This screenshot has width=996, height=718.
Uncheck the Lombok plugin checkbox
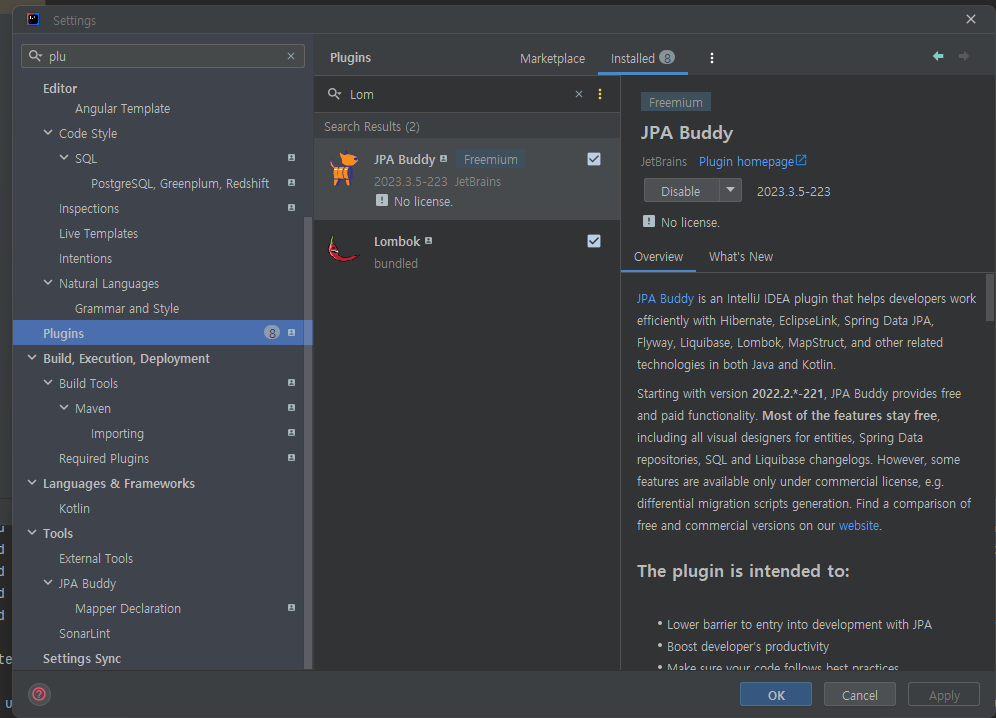[x=594, y=241]
